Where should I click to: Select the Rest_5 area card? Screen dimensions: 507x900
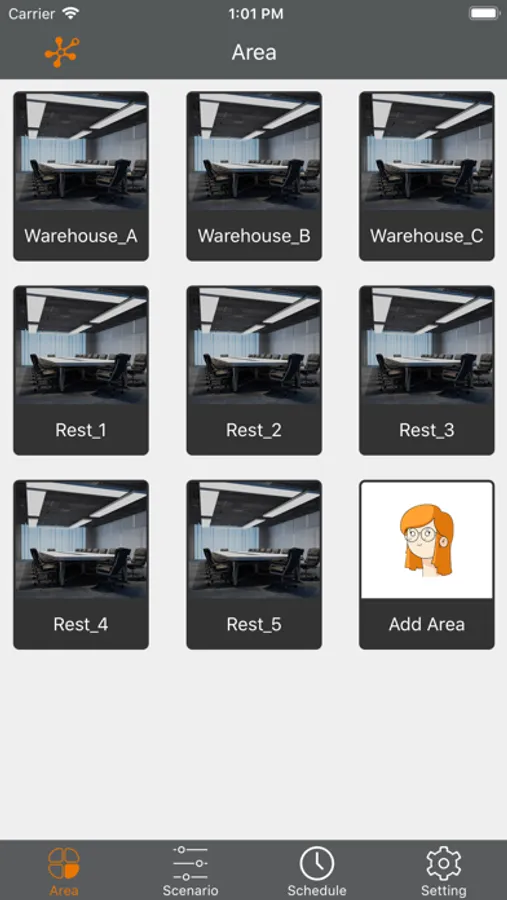click(254, 565)
